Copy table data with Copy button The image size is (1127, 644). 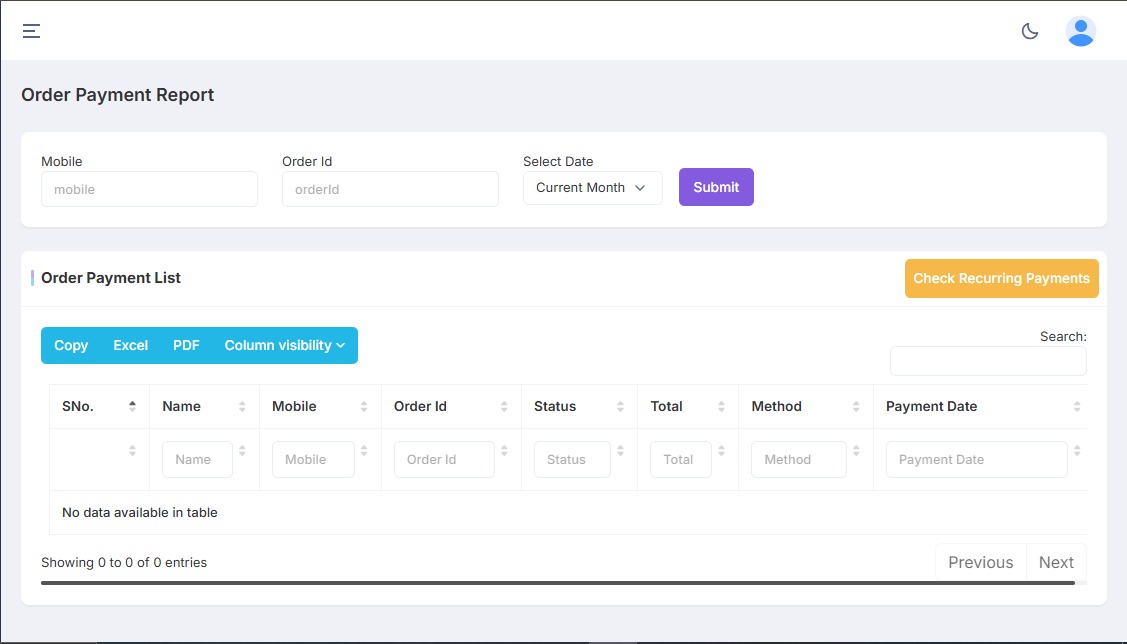pyautogui.click(x=71, y=345)
